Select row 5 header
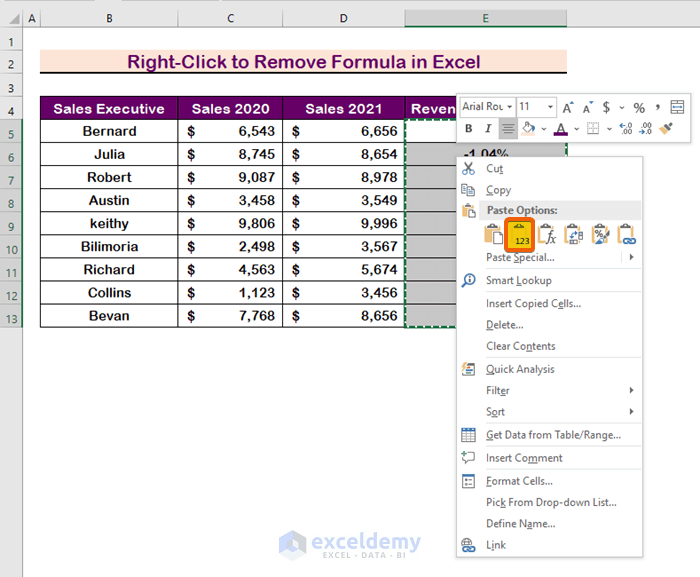 (x=11, y=134)
